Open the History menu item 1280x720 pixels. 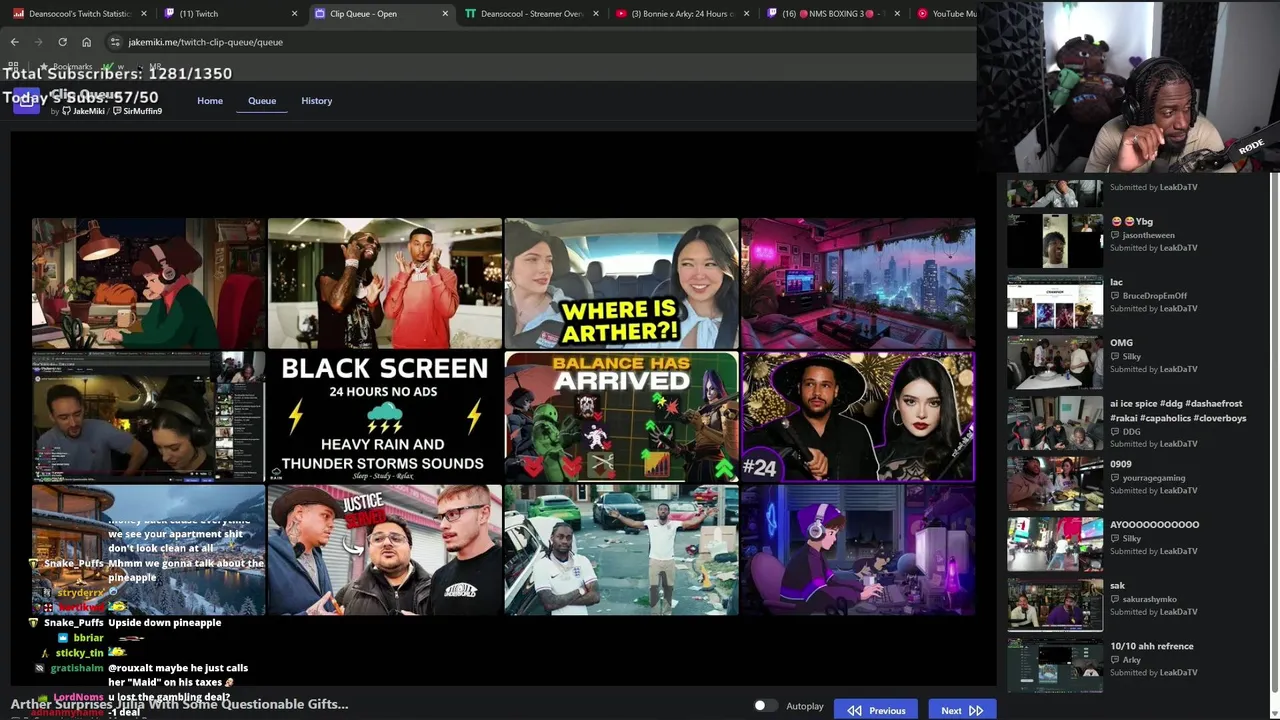pos(317,101)
